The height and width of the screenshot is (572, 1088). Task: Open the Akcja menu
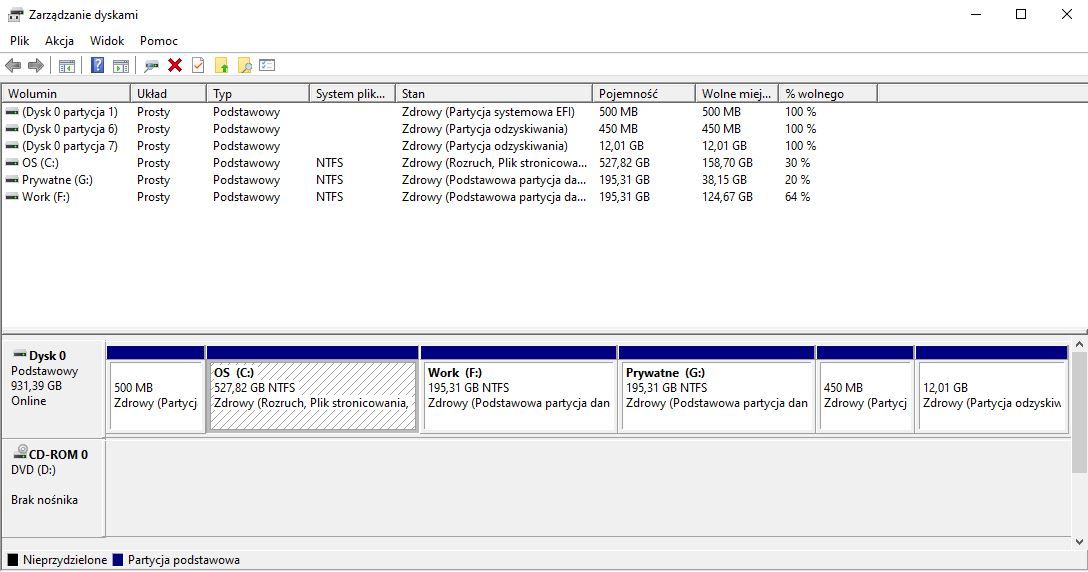(x=59, y=41)
